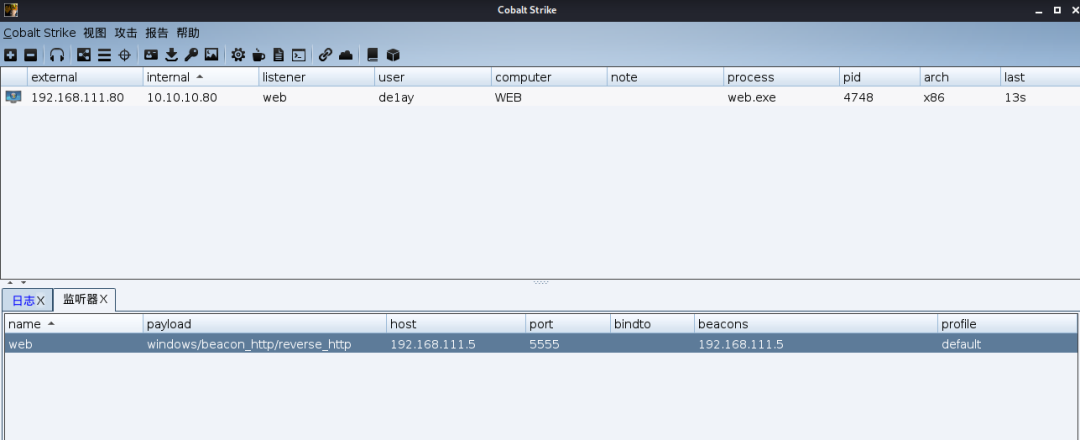Collapse bottom pane with split down arrow
1080x440 pixels.
[x=23, y=282]
